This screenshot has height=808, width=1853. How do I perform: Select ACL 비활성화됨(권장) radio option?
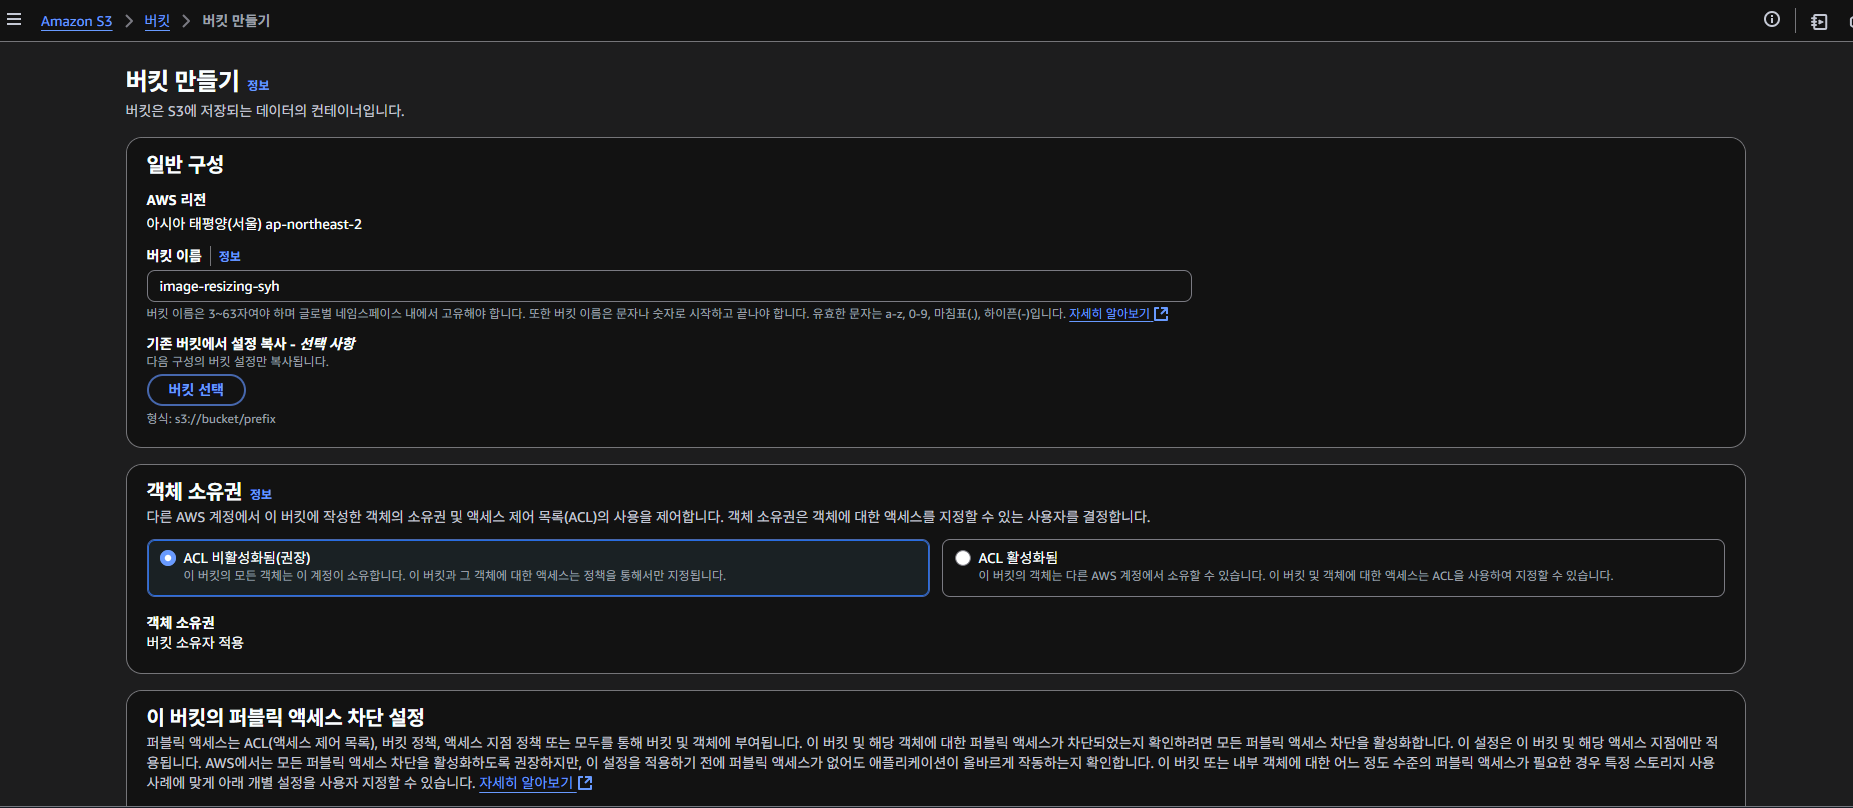pos(168,558)
